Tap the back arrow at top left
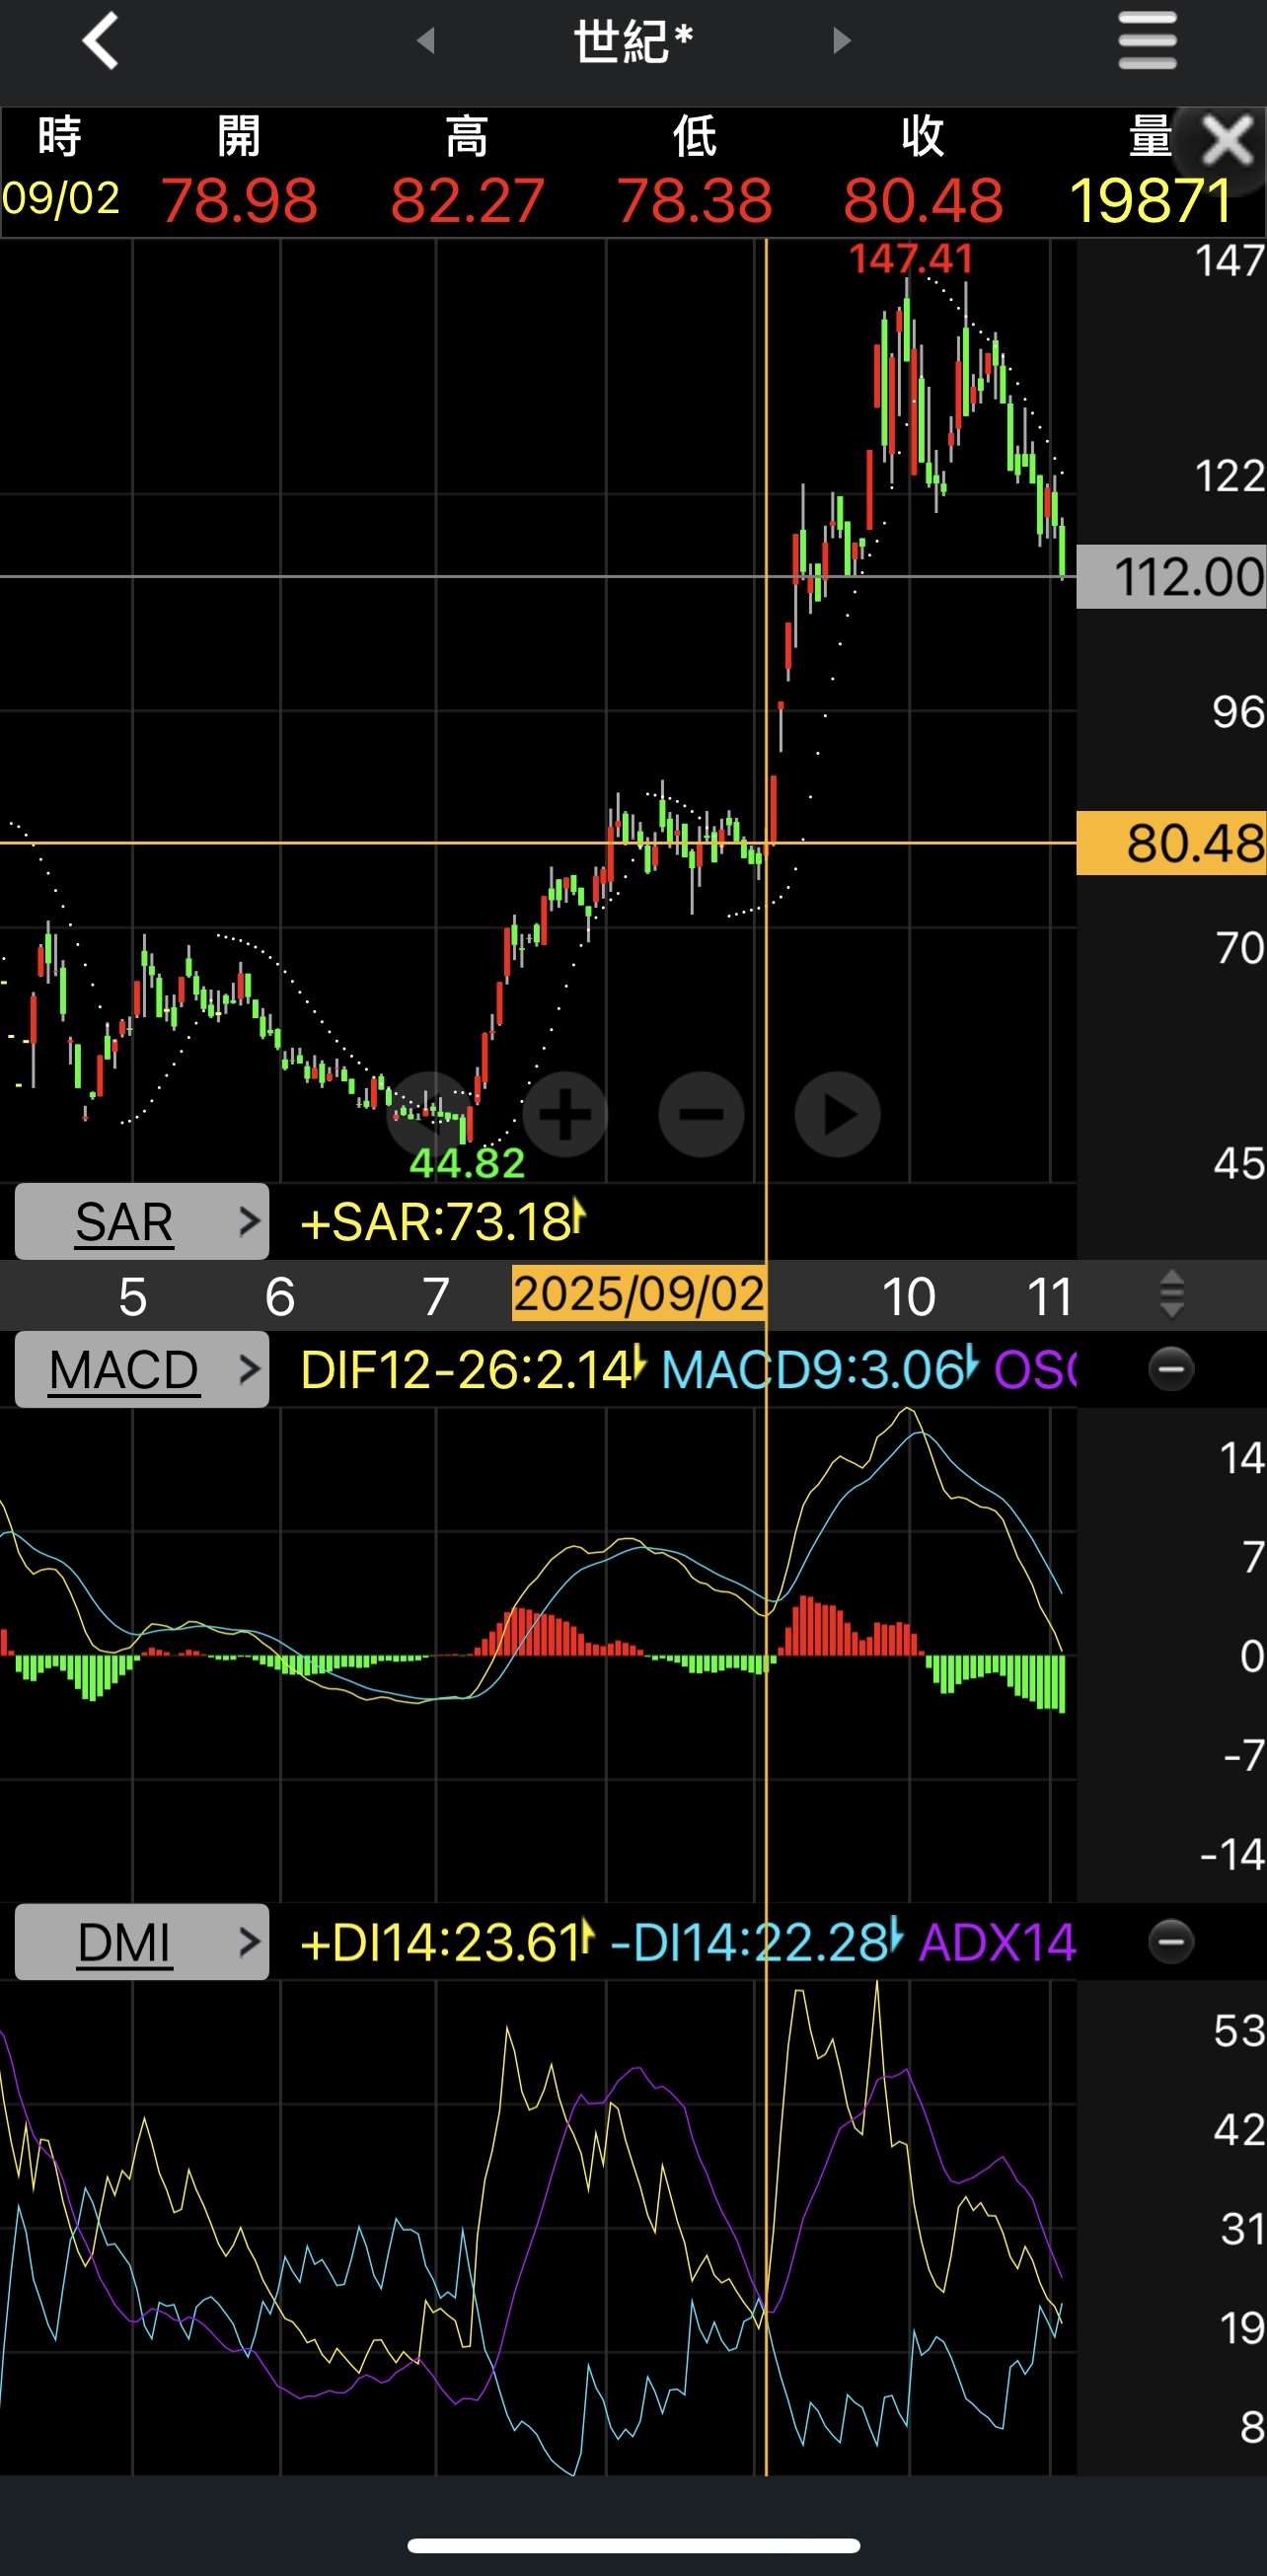The image size is (1267, 2576). point(100,41)
